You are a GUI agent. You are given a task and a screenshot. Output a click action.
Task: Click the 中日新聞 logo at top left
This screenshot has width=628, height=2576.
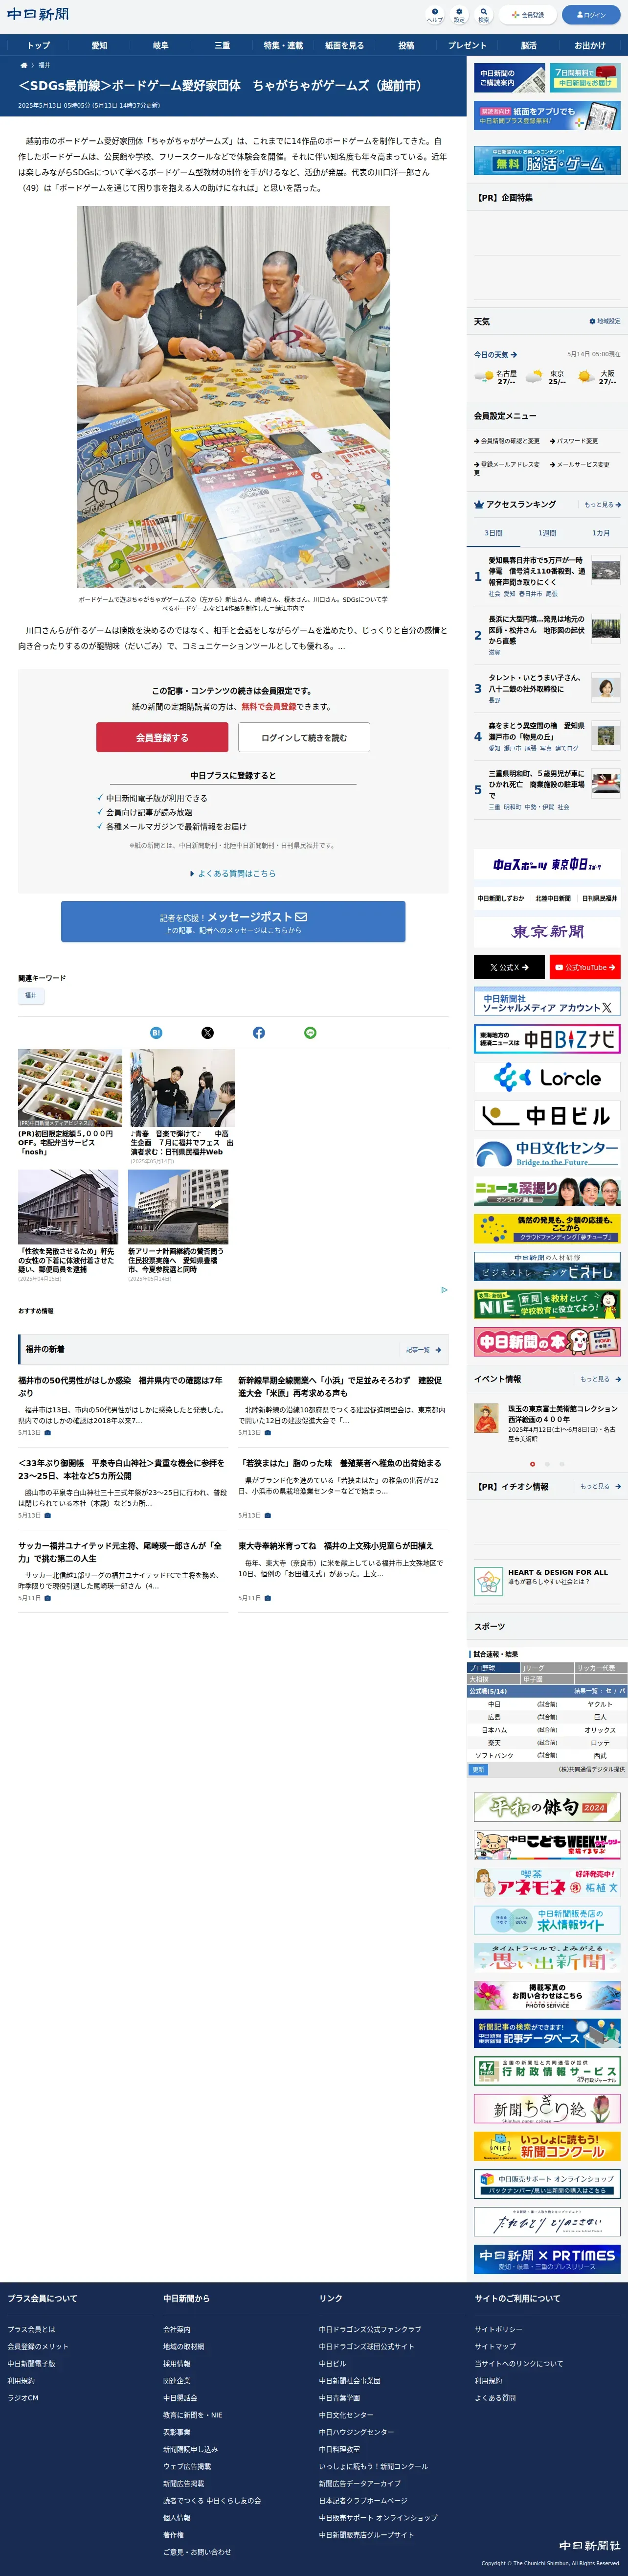[38, 15]
